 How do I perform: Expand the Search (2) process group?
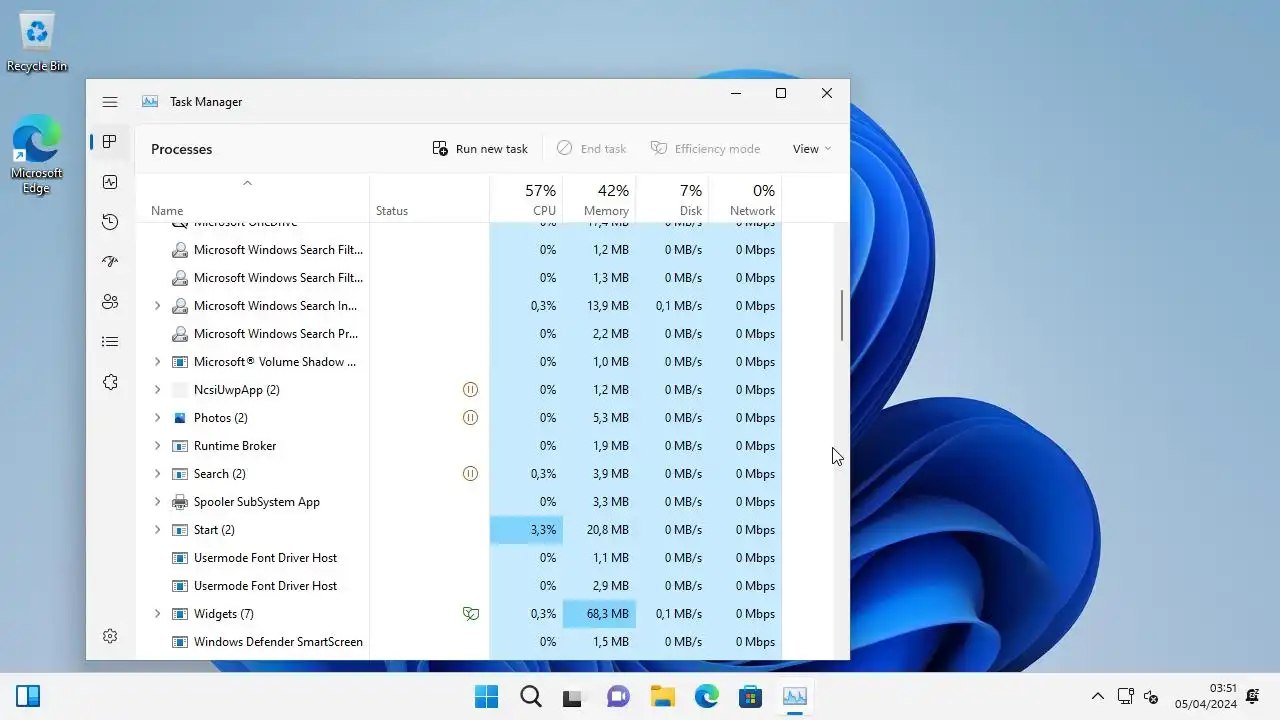(x=157, y=474)
